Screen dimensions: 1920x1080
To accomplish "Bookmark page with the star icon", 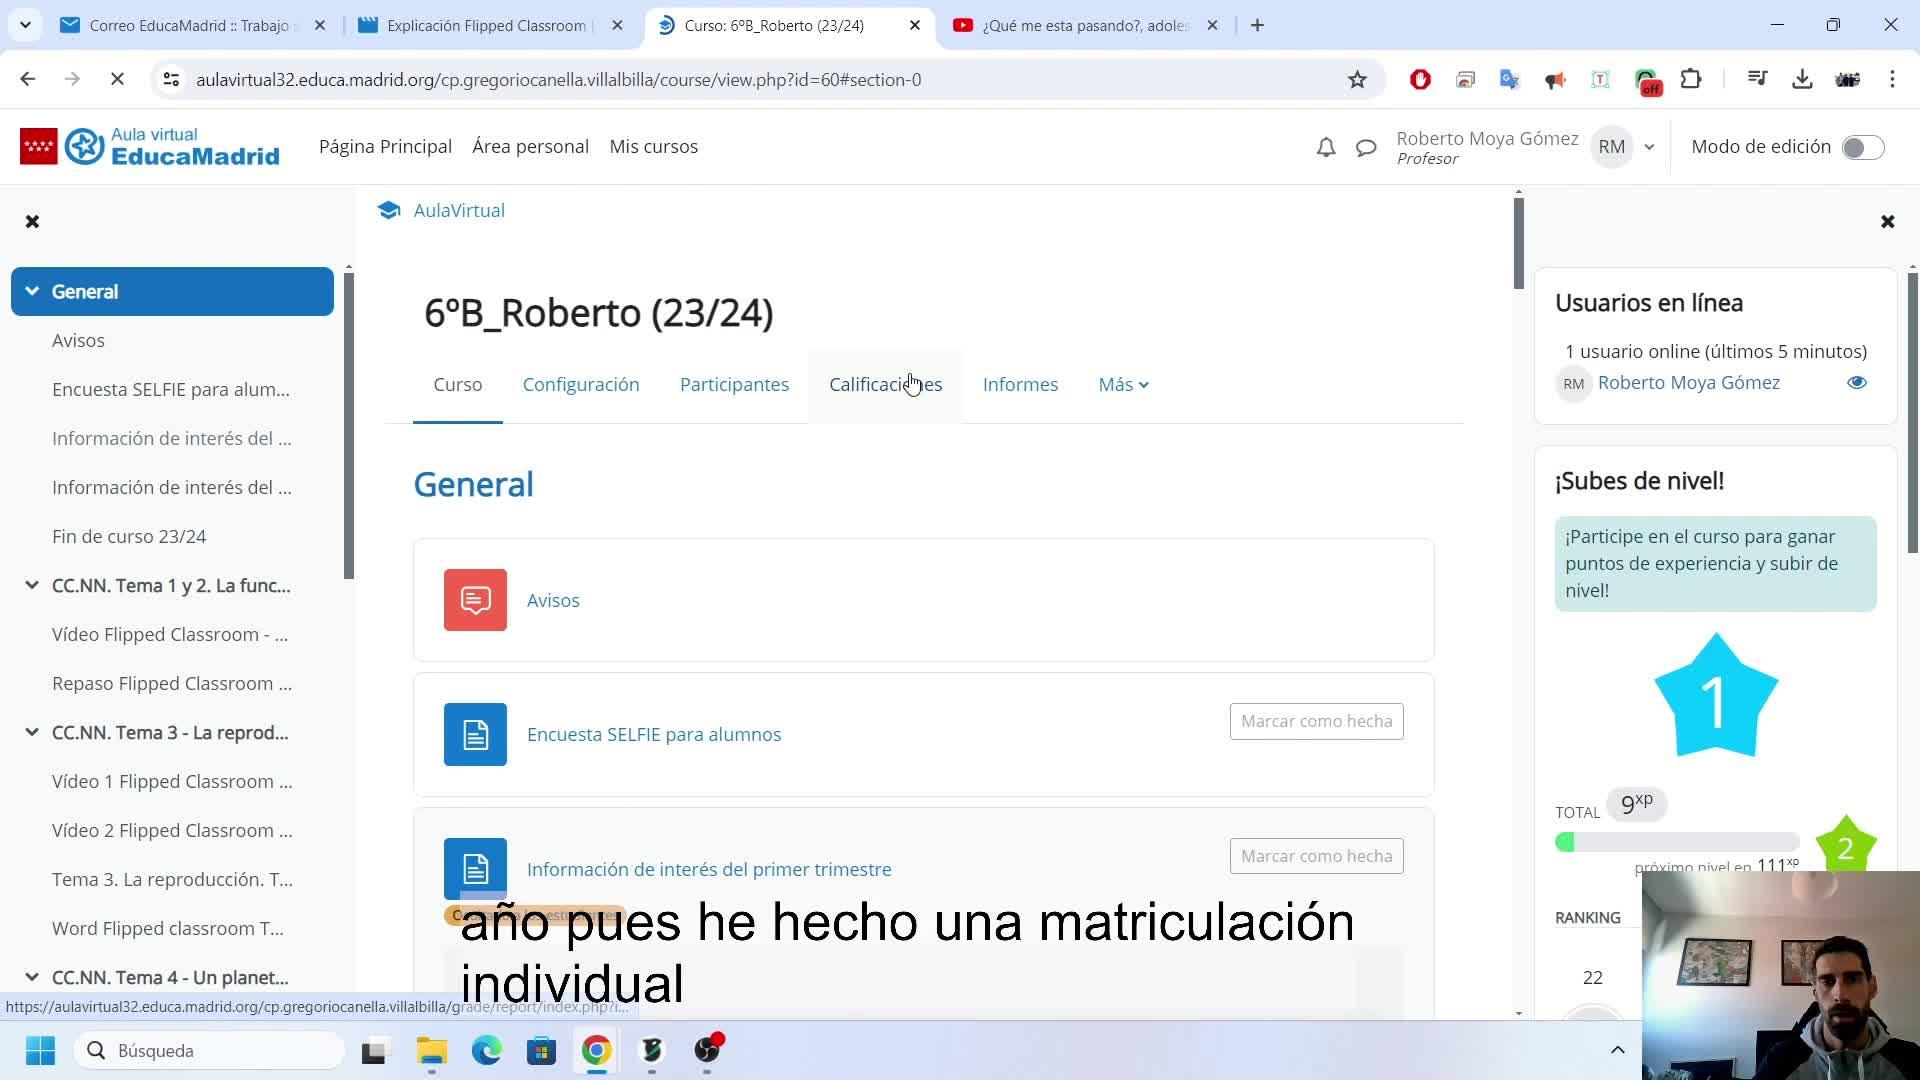I will point(1357,80).
